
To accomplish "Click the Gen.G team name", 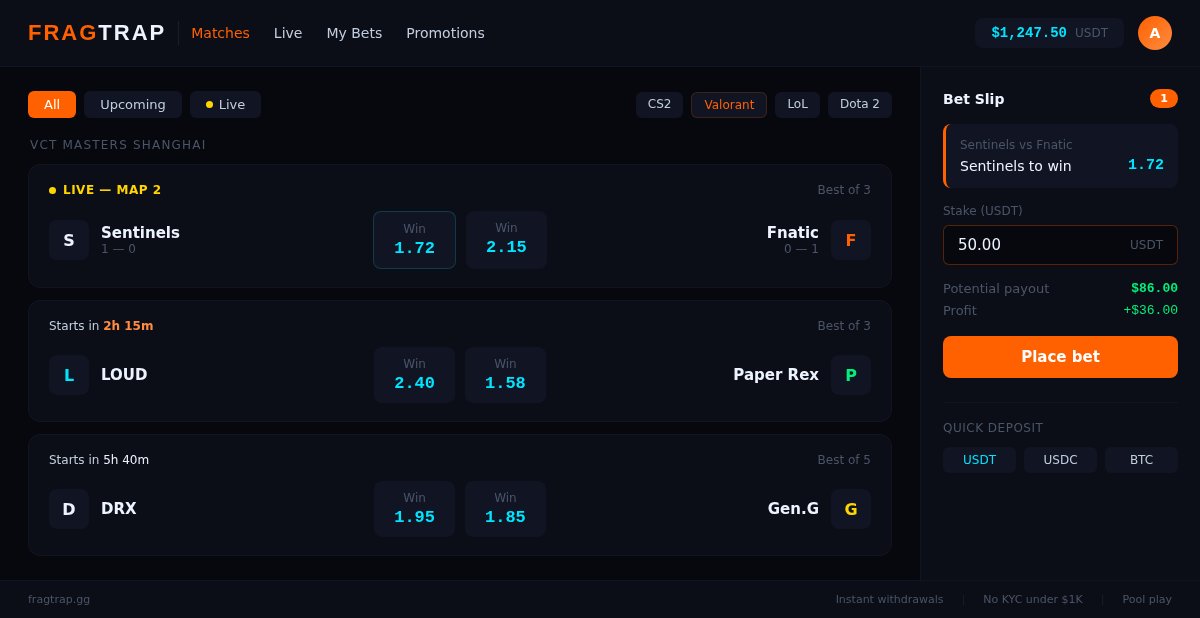I will 793,509.
